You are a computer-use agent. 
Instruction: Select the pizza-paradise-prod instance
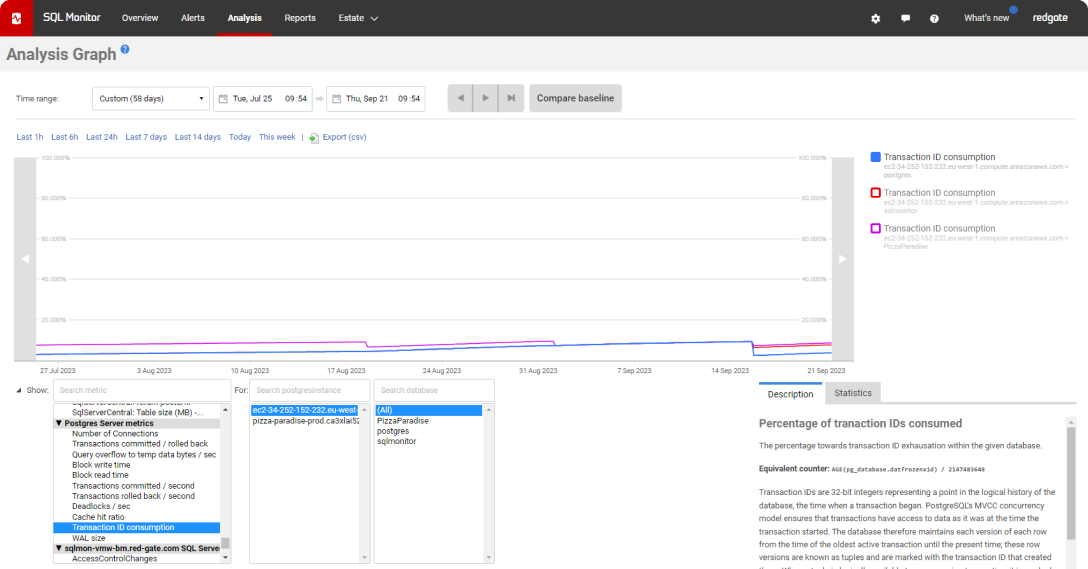click(305, 421)
